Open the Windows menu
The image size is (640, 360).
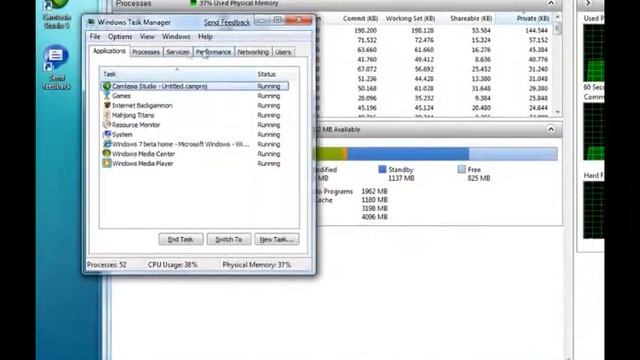coord(176,37)
